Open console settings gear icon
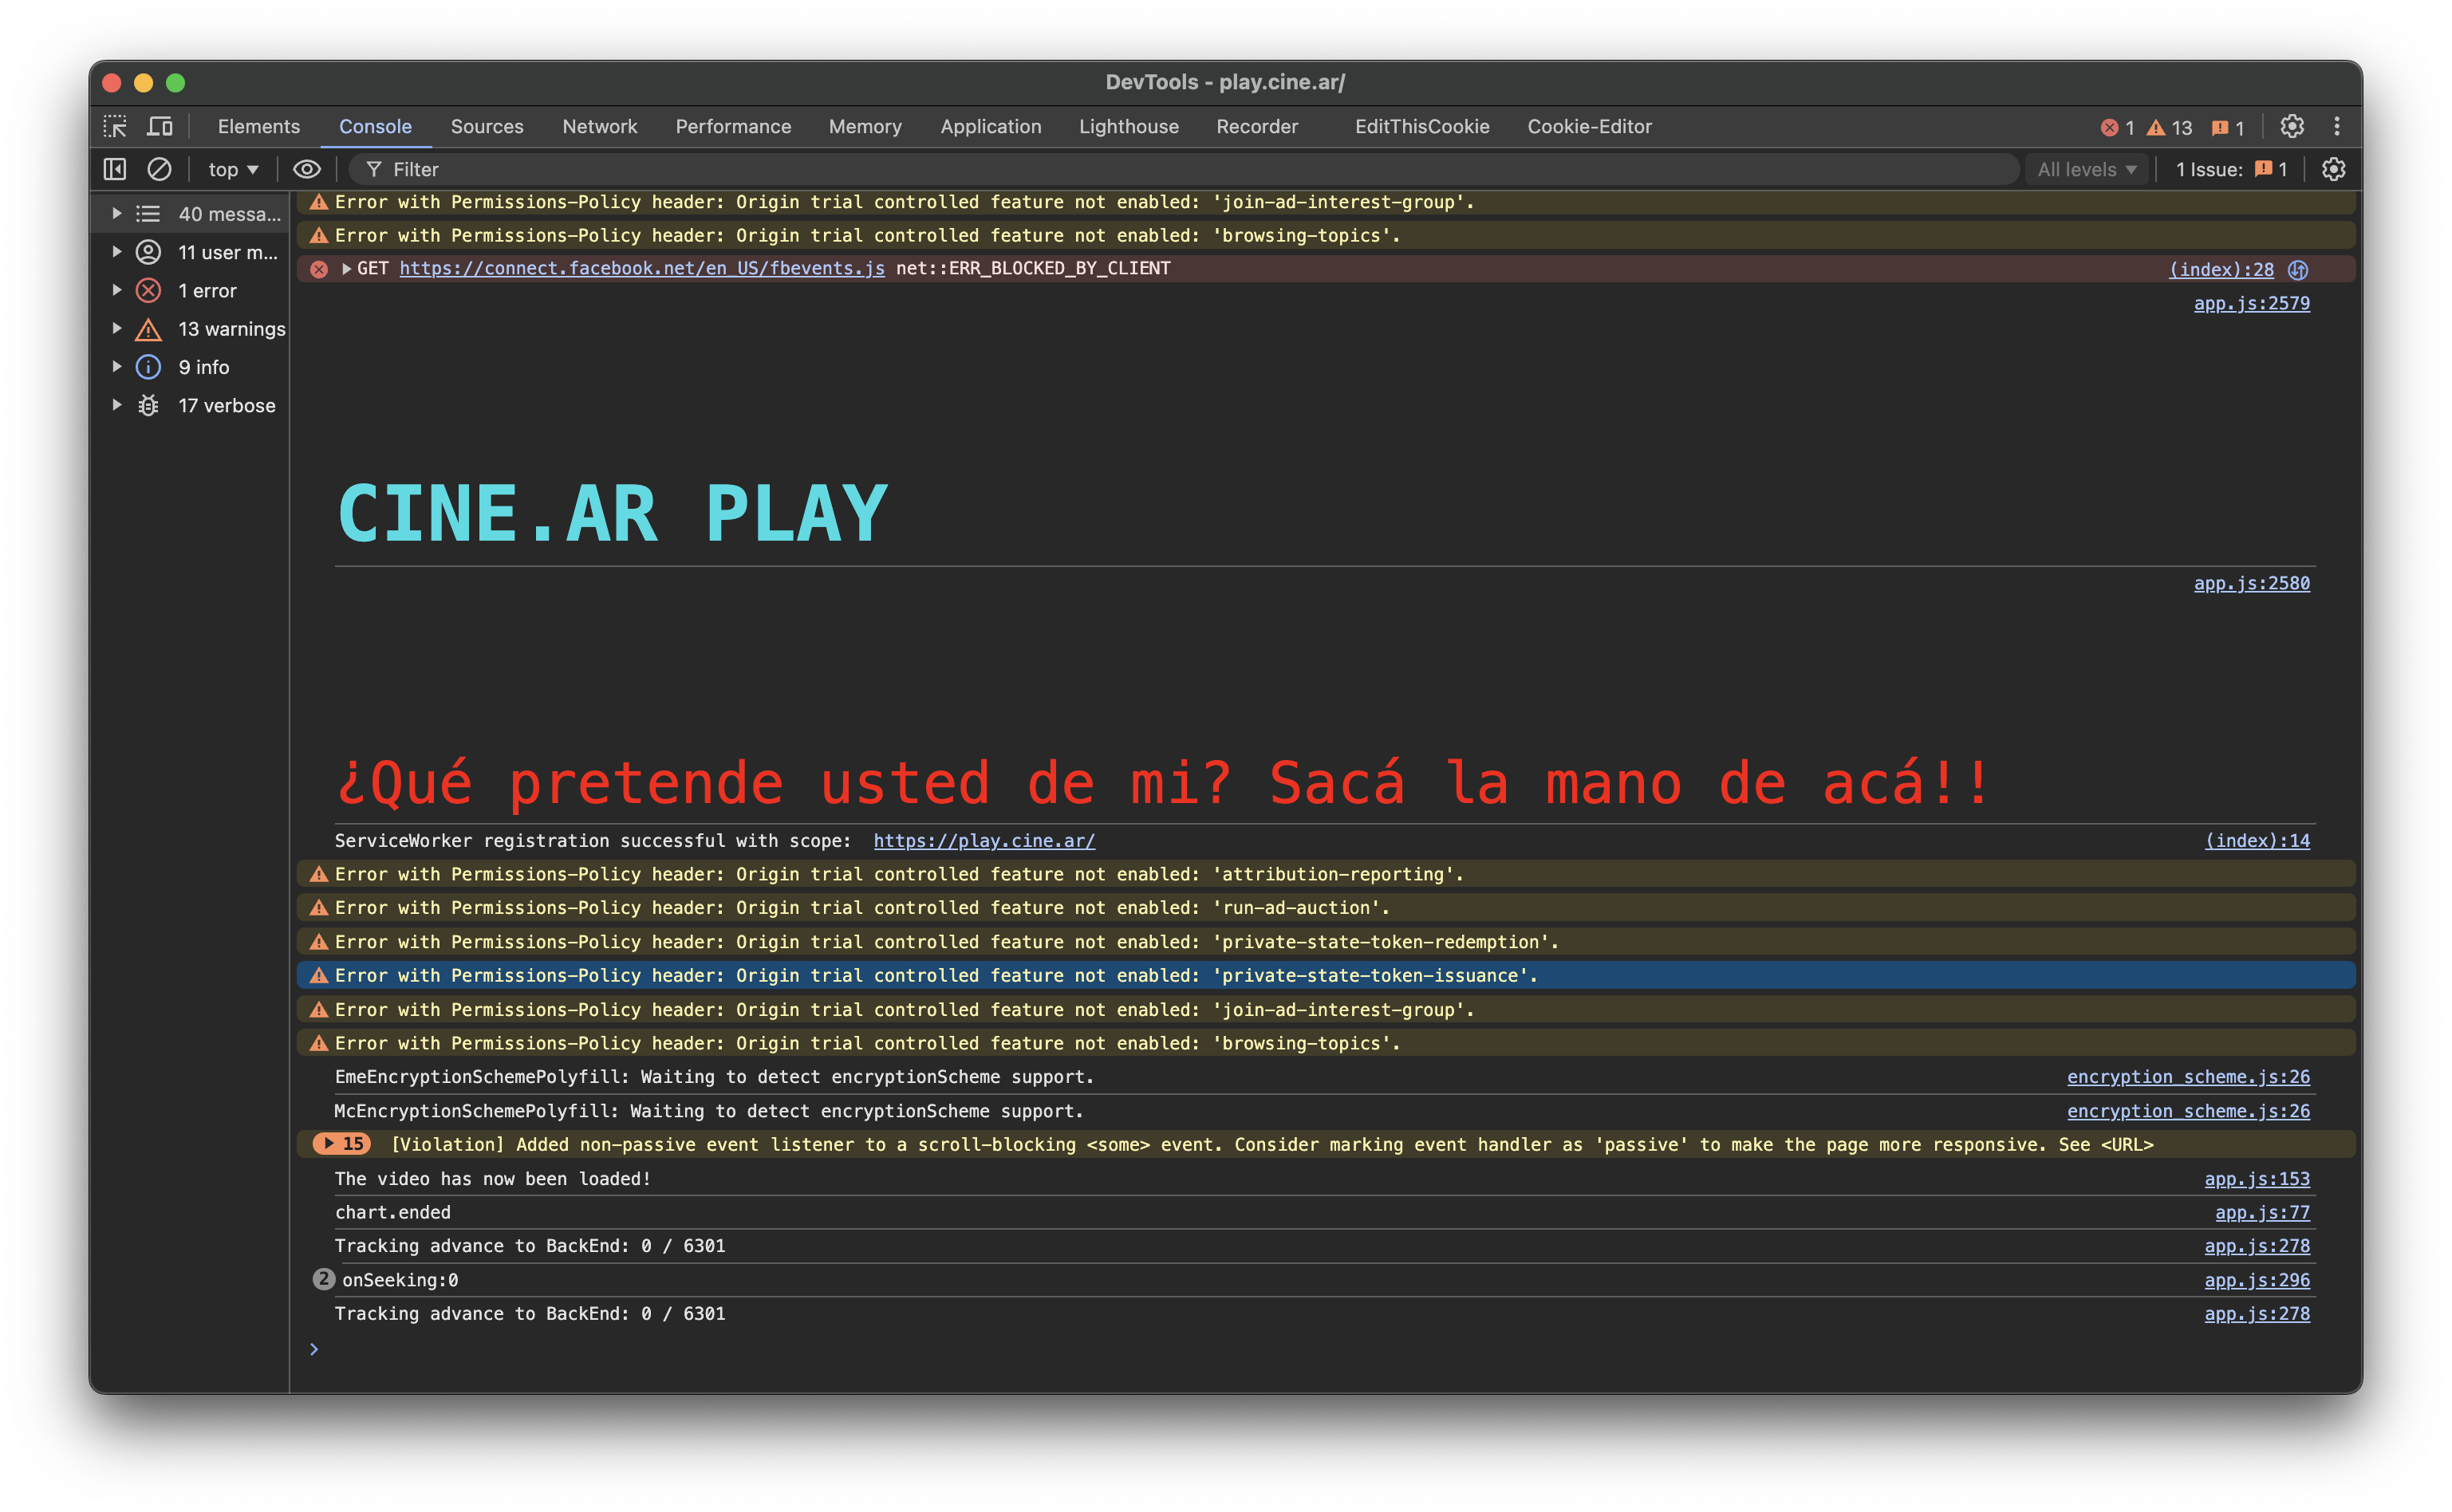2452x1512 pixels. click(2333, 169)
